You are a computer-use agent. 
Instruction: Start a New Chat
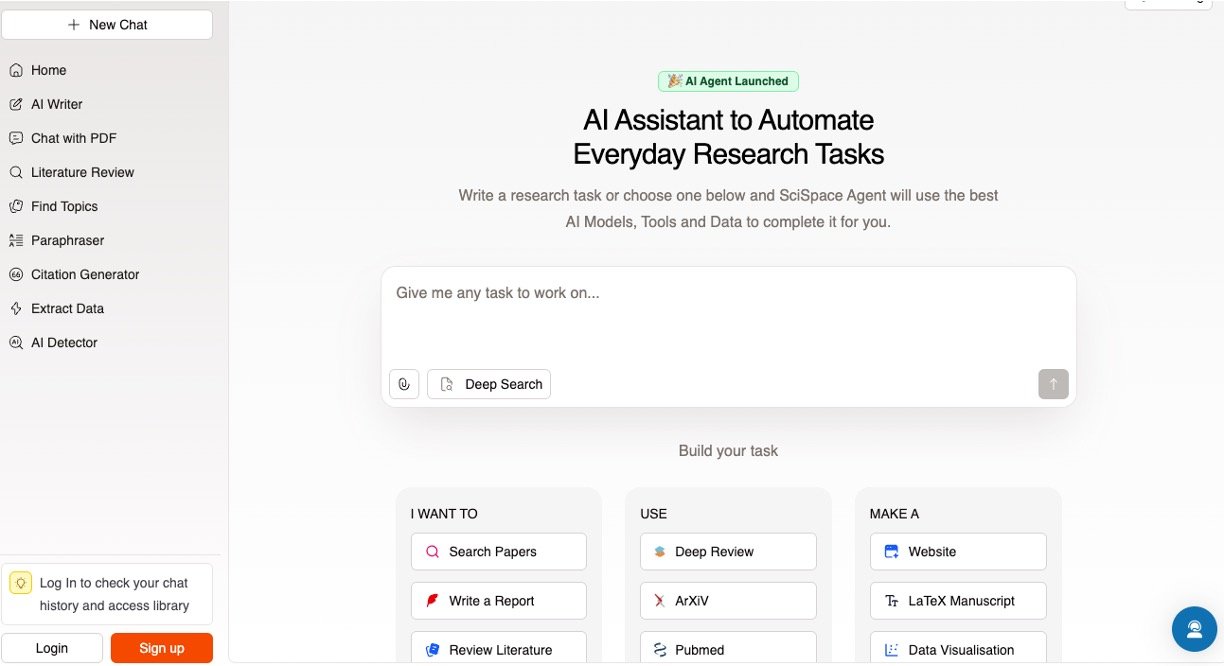coord(107,25)
